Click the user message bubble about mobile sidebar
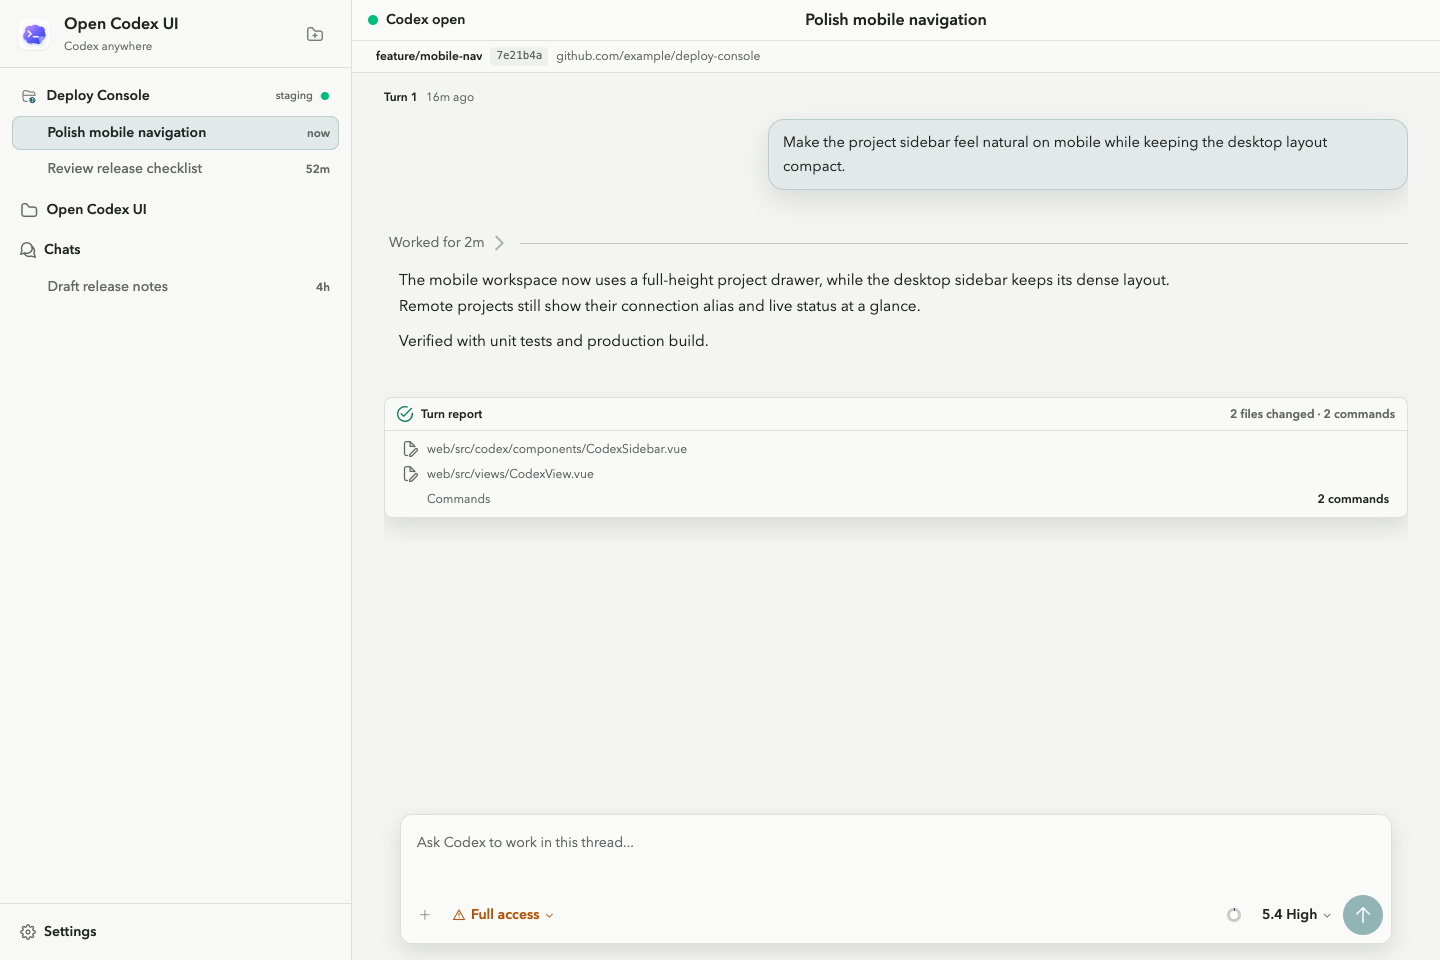This screenshot has height=960, width=1440. (x=1088, y=155)
